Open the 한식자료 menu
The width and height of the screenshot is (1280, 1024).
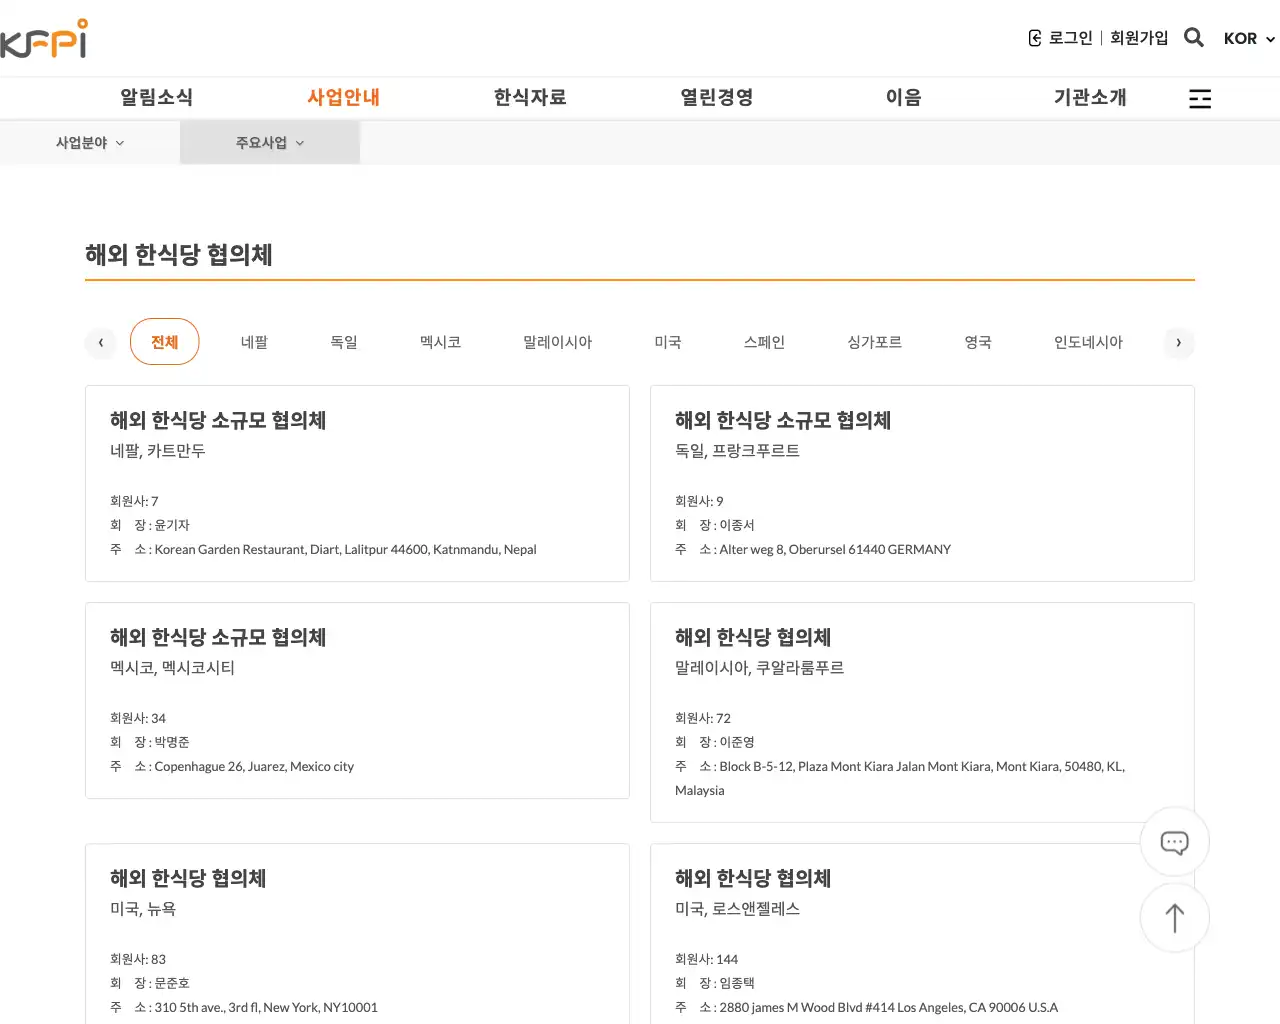point(530,97)
